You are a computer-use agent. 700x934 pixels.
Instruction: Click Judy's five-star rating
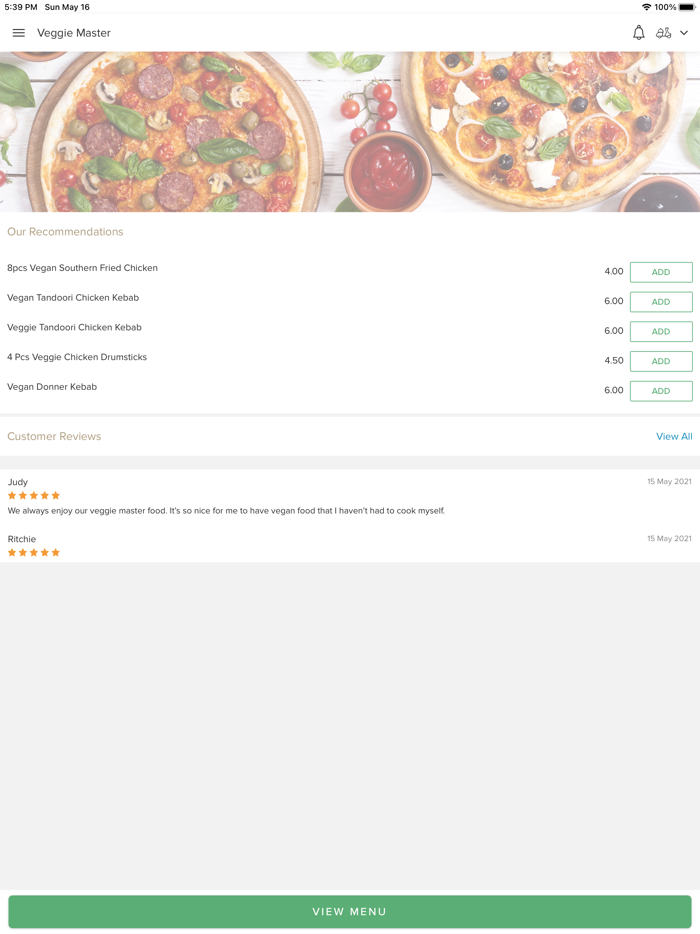click(x=34, y=496)
